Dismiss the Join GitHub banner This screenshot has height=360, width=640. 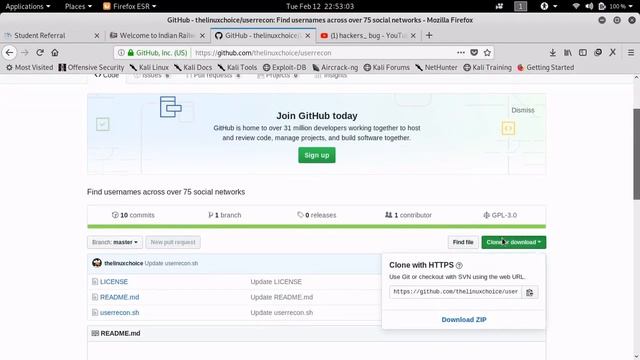[523, 110]
